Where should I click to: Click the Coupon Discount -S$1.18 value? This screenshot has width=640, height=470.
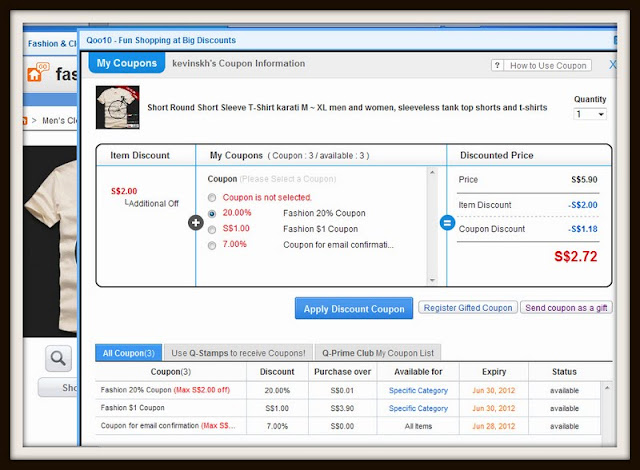[582, 229]
